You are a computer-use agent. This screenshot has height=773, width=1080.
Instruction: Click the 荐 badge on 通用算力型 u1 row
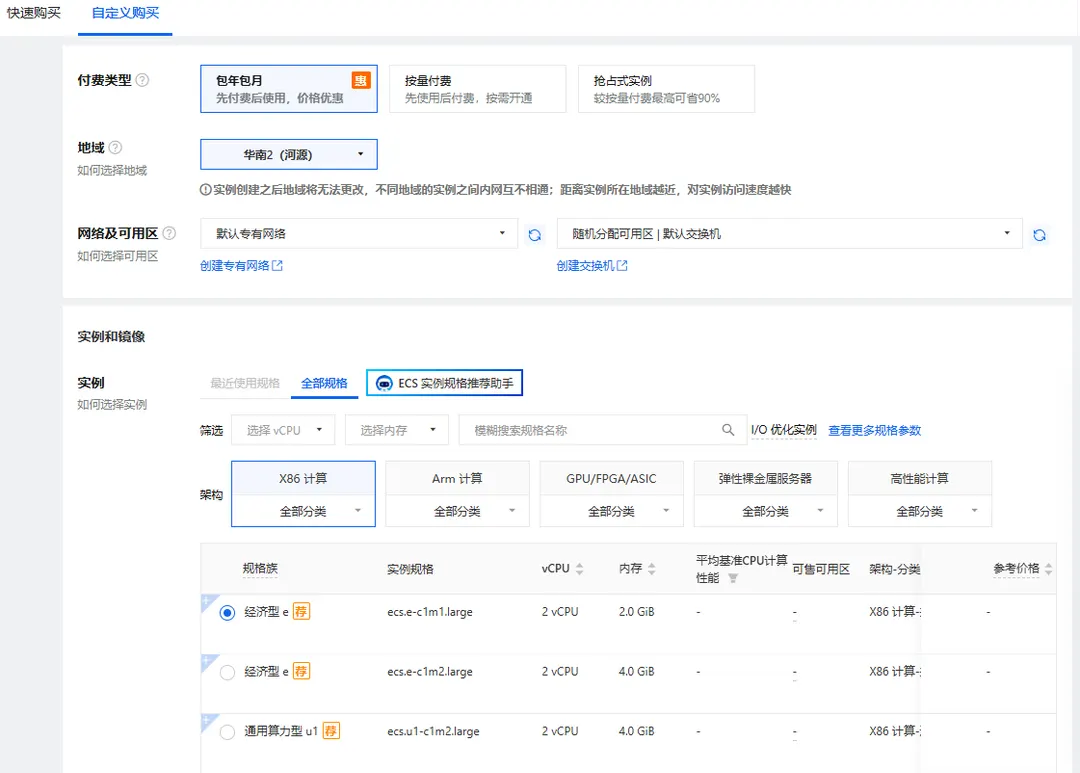click(x=331, y=731)
